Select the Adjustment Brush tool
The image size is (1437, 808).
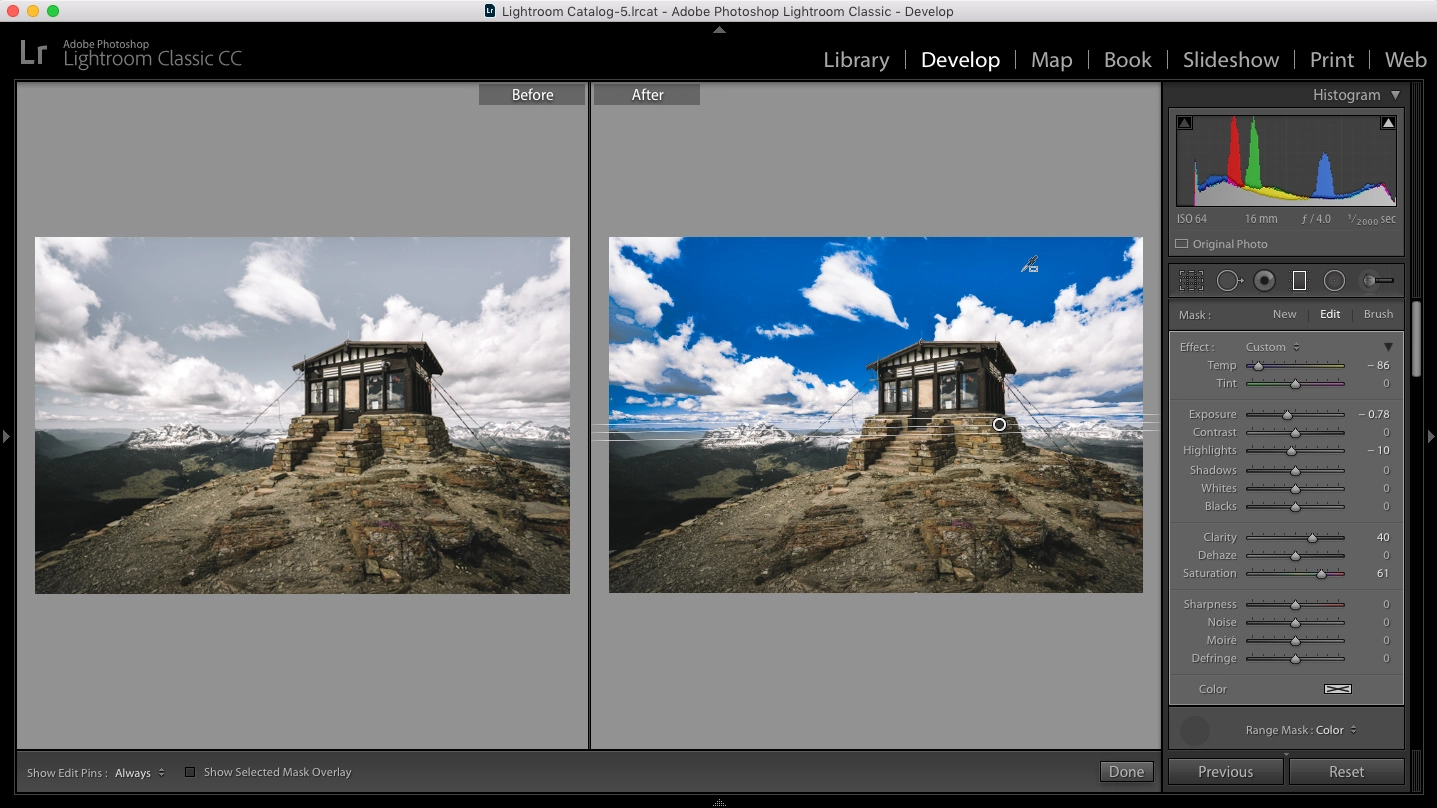click(x=1374, y=280)
